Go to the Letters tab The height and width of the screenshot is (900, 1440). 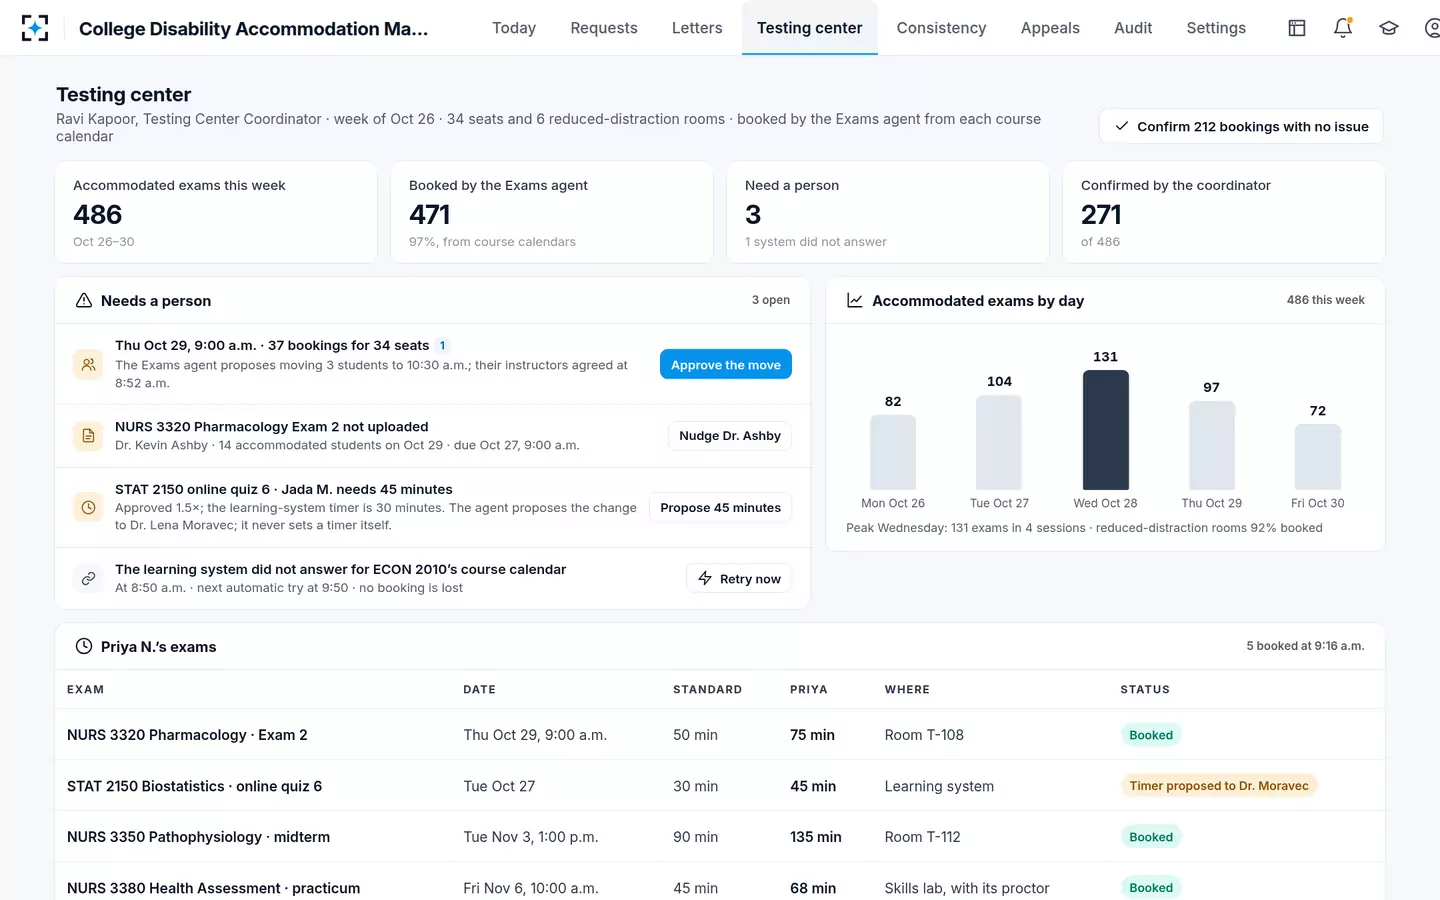tap(697, 28)
